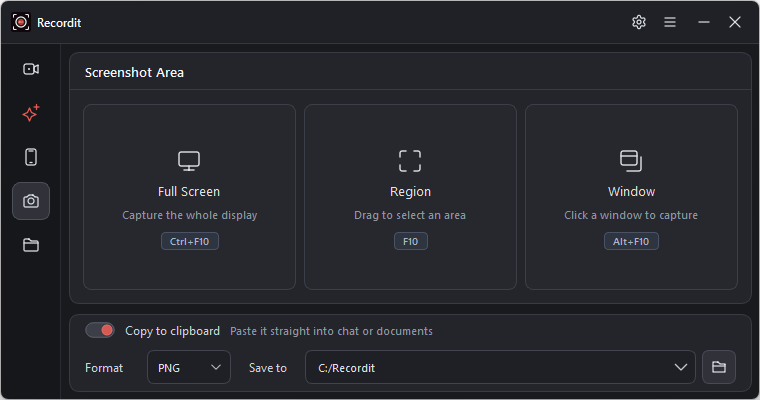Open the files folder sidebar icon
This screenshot has height=400, width=760.
(31, 245)
